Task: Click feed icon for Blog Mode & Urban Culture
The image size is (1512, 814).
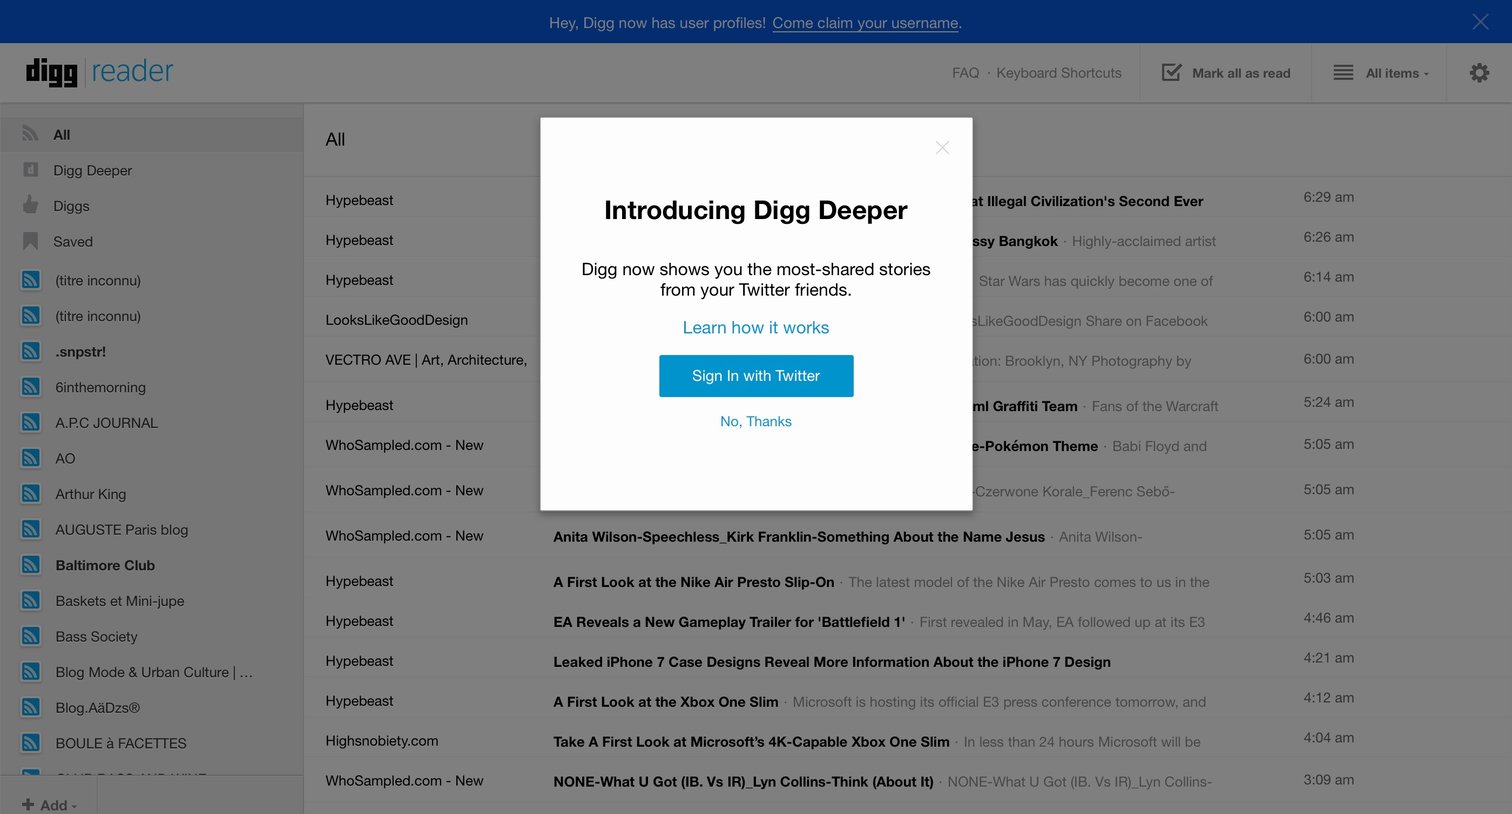Action: [31, 672]
